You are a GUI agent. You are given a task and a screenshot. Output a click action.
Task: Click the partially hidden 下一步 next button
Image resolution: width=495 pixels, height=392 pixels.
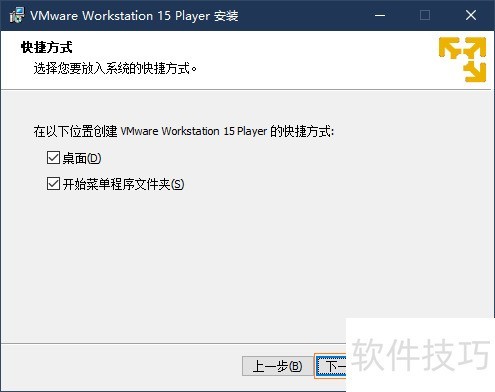331,366
